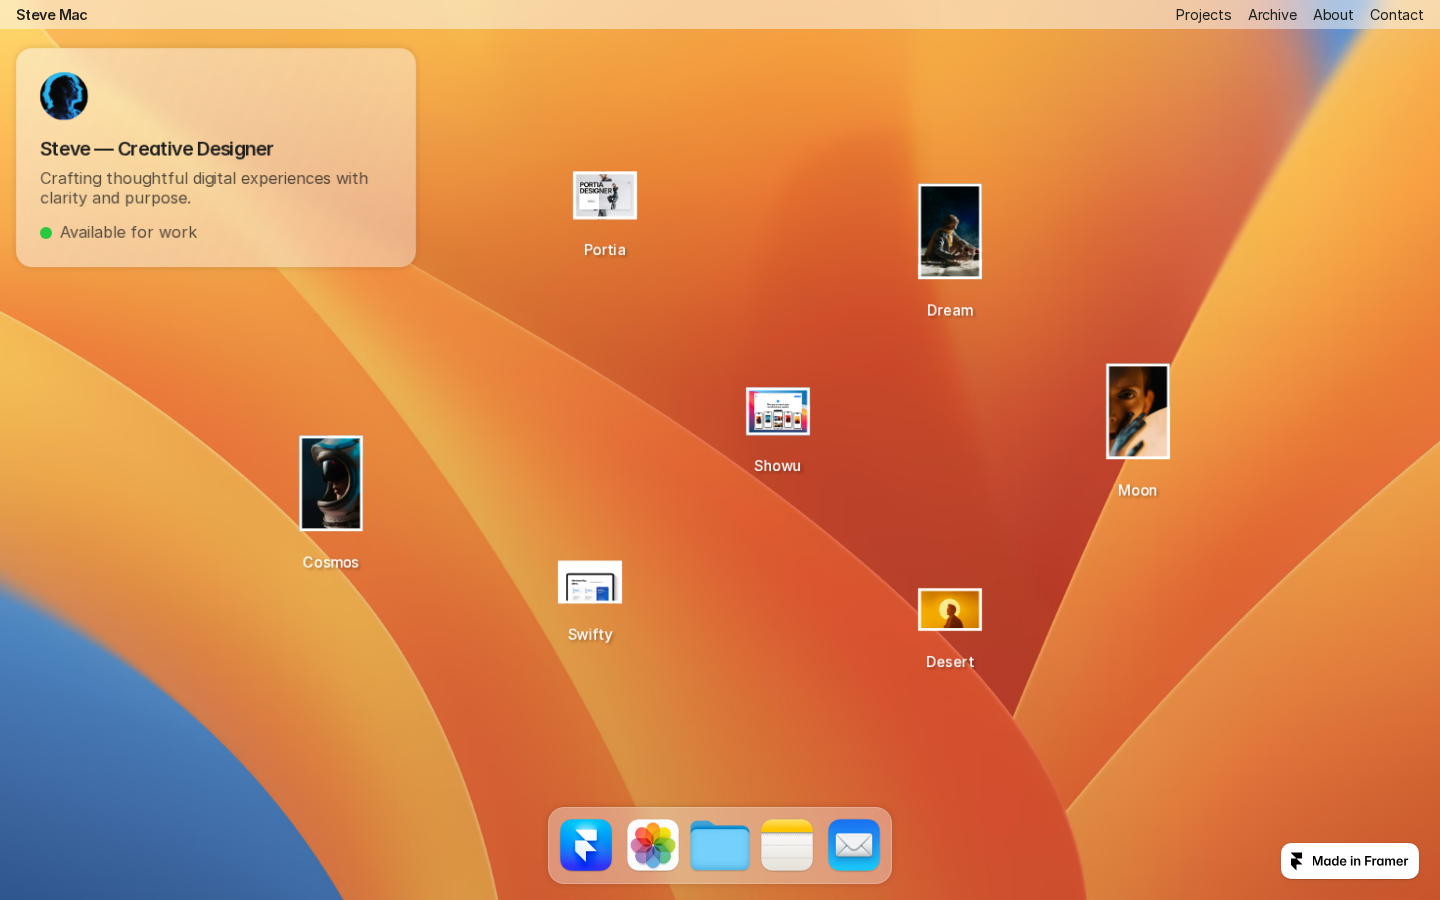Open the Dream project thumbnail
This screenshot has width=1440, height=900.
click(950, 231)
